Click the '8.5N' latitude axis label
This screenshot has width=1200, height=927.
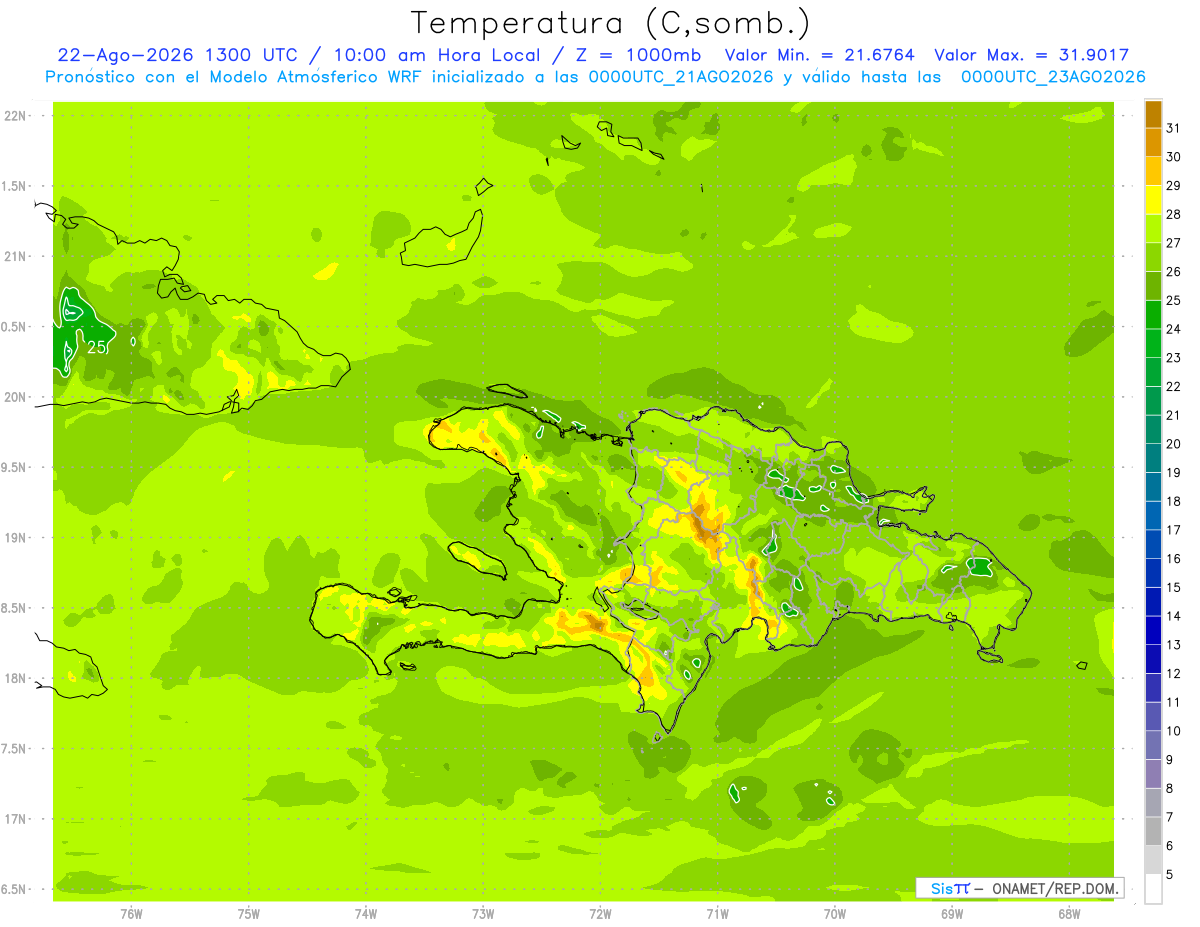point(14,608)
